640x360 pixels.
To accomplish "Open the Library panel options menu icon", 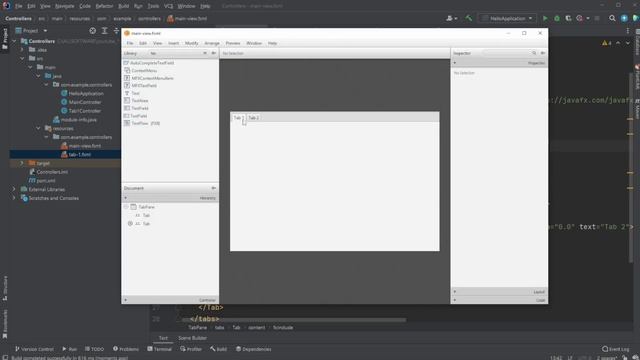I will coord(213,53).
